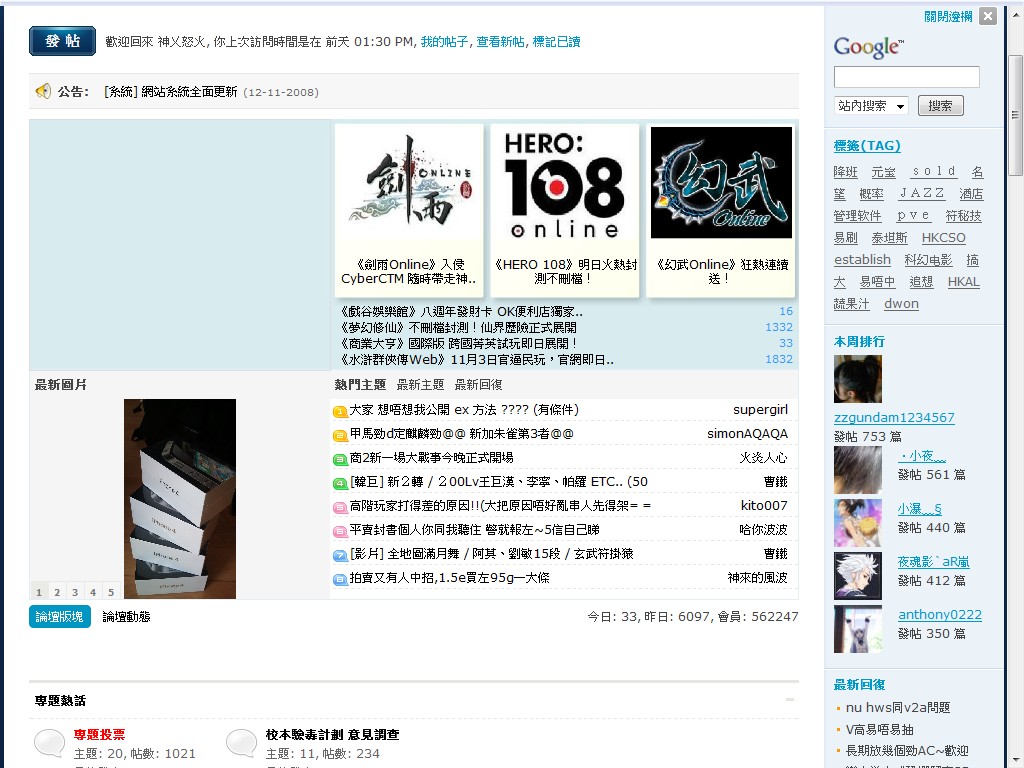Click the avatar of 夜魂影`aR嵐

(857, 576)
